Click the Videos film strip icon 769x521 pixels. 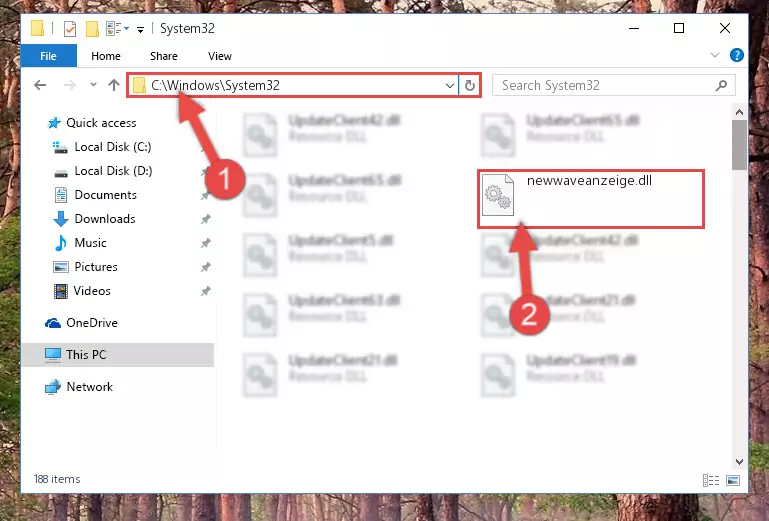(61, 291)
